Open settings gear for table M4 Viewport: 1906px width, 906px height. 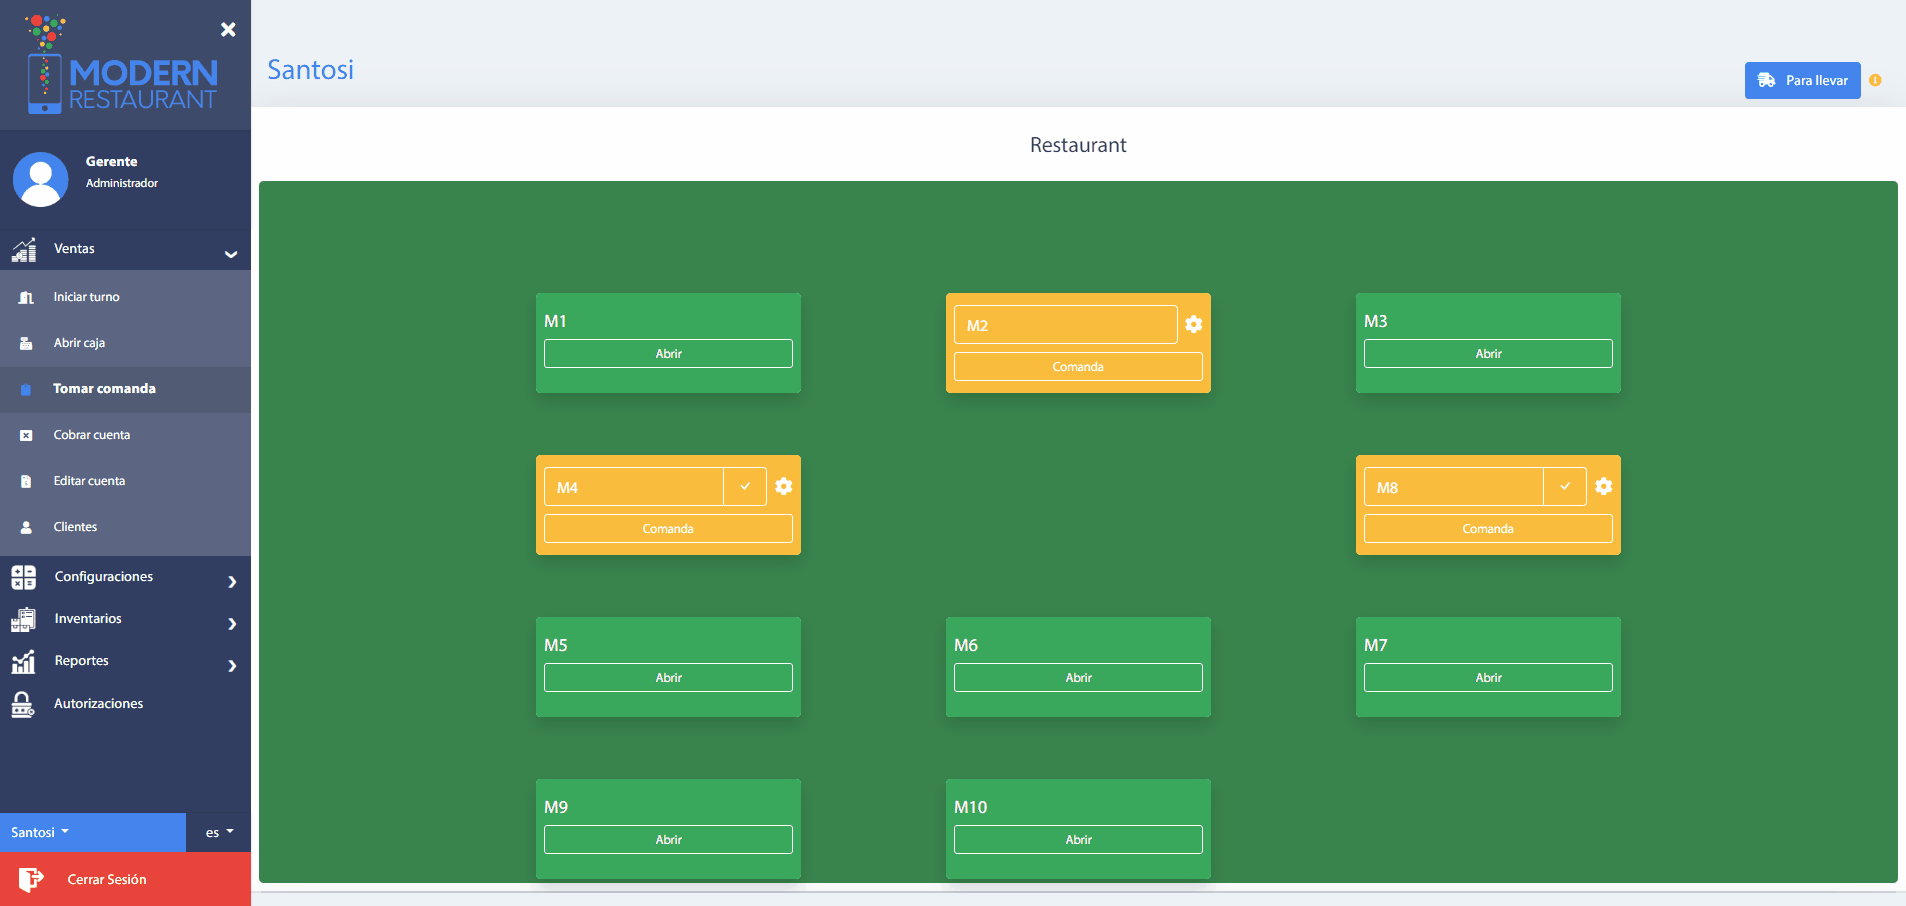pos(783,486)
